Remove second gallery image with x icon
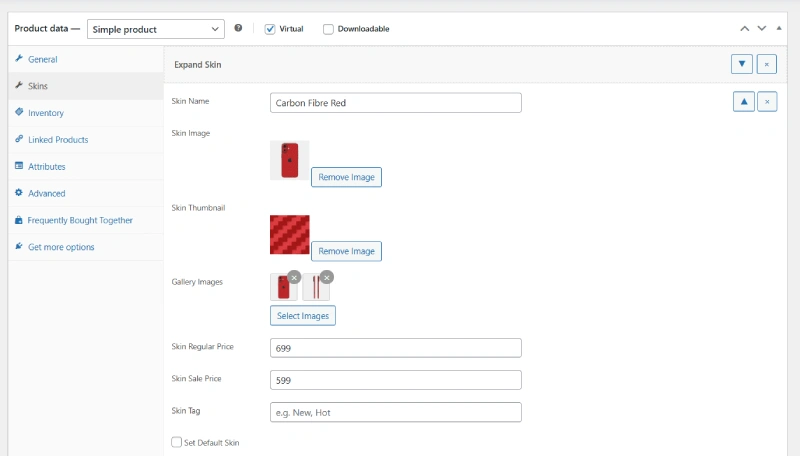The image size is (800, 456). point(327,277)
